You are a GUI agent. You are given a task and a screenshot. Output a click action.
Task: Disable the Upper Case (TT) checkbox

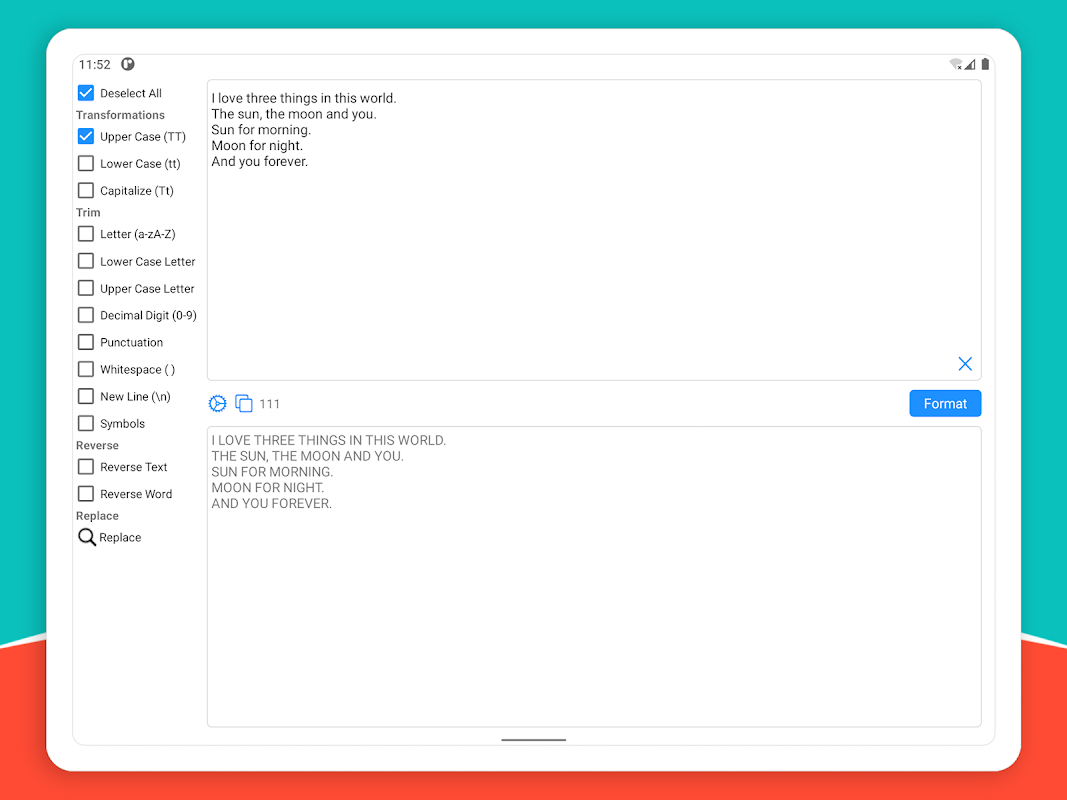click(x=86, y=136)
